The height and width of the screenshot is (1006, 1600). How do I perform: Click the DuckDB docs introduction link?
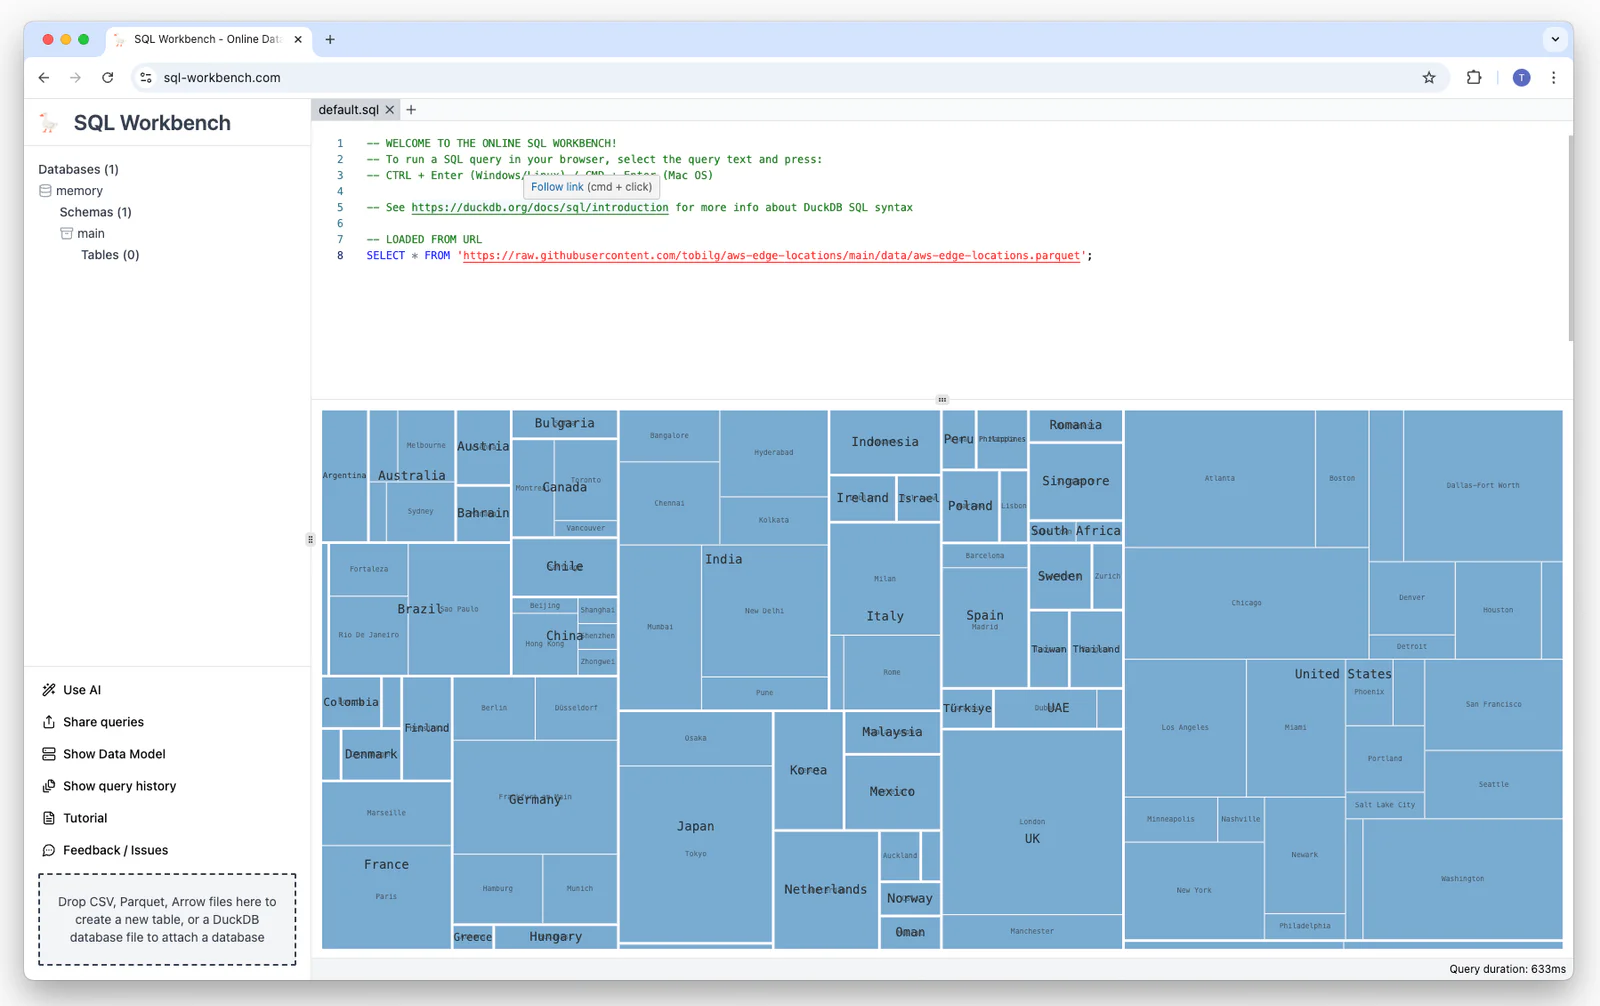(x=540, y=207)
